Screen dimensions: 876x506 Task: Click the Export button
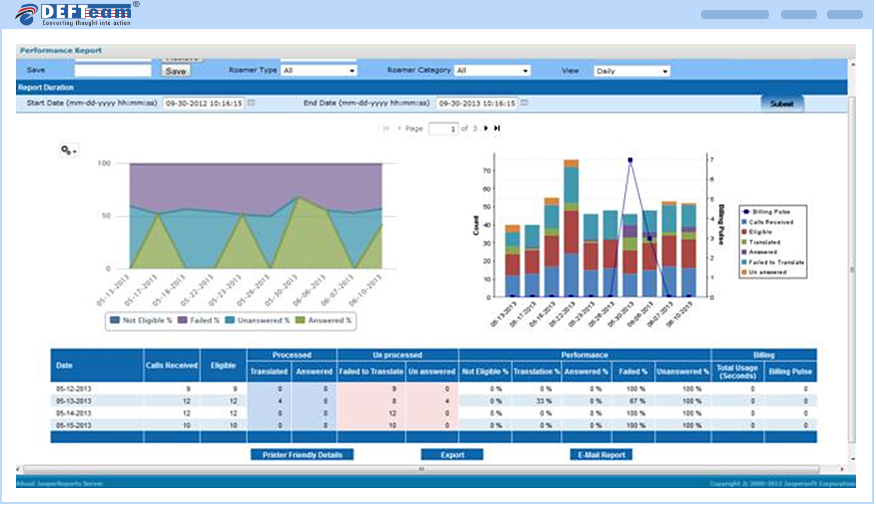point(452,454)
